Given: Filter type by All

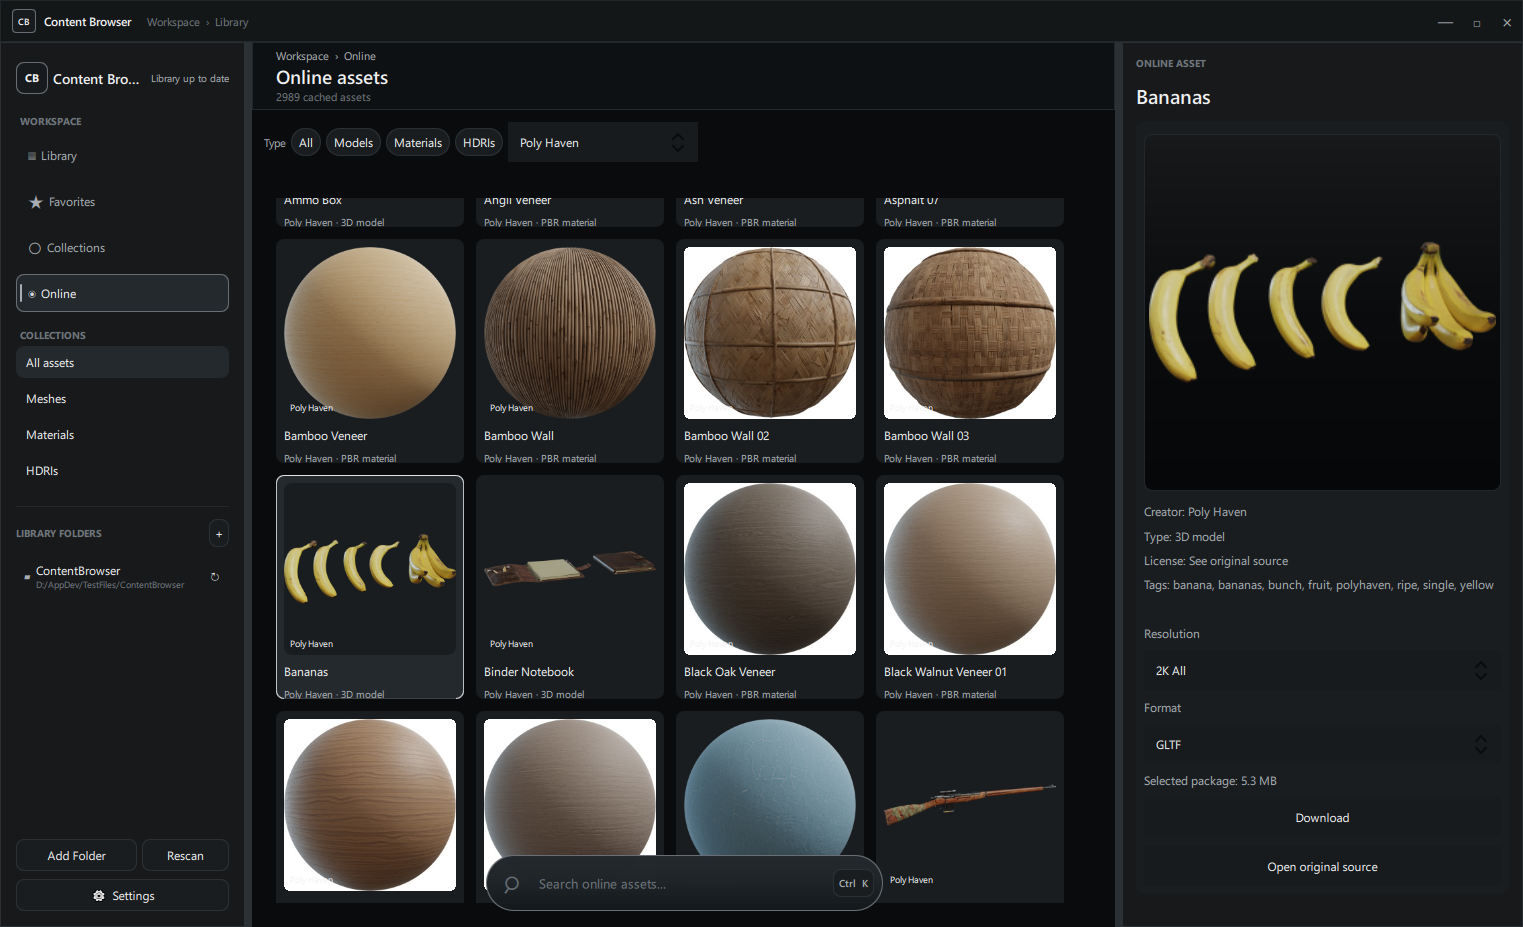Looking at the screenshot, I should [x=306, y=143].
